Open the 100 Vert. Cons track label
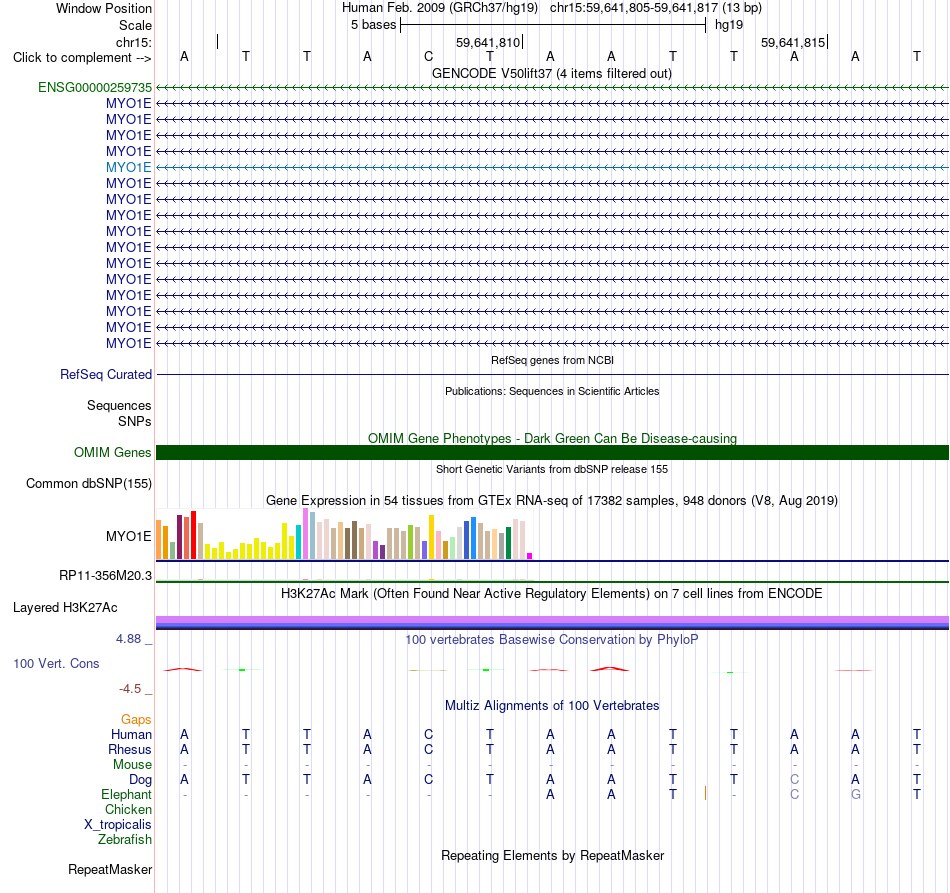 click(x=56, y=663)
